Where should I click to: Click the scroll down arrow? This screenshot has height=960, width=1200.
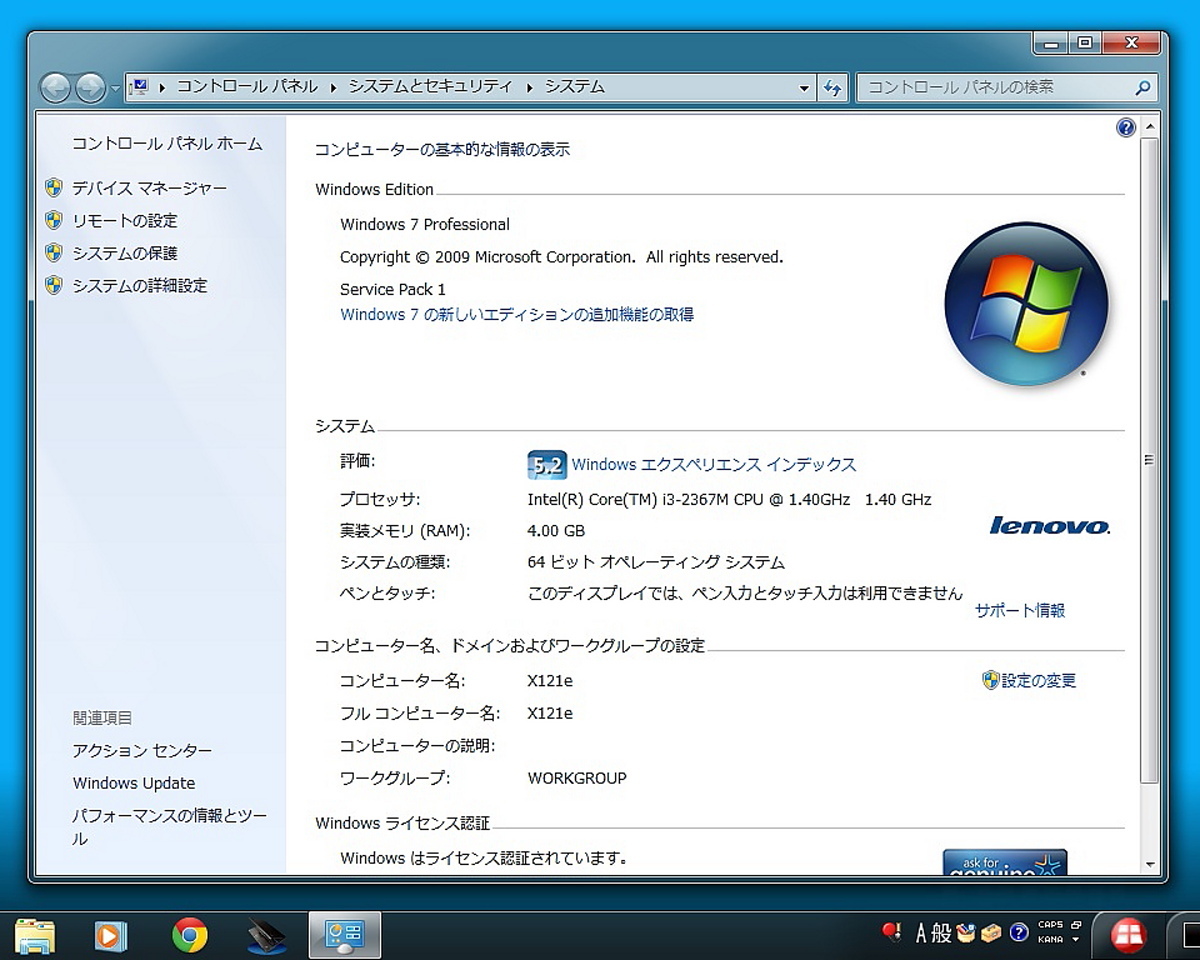(1150, 864)
